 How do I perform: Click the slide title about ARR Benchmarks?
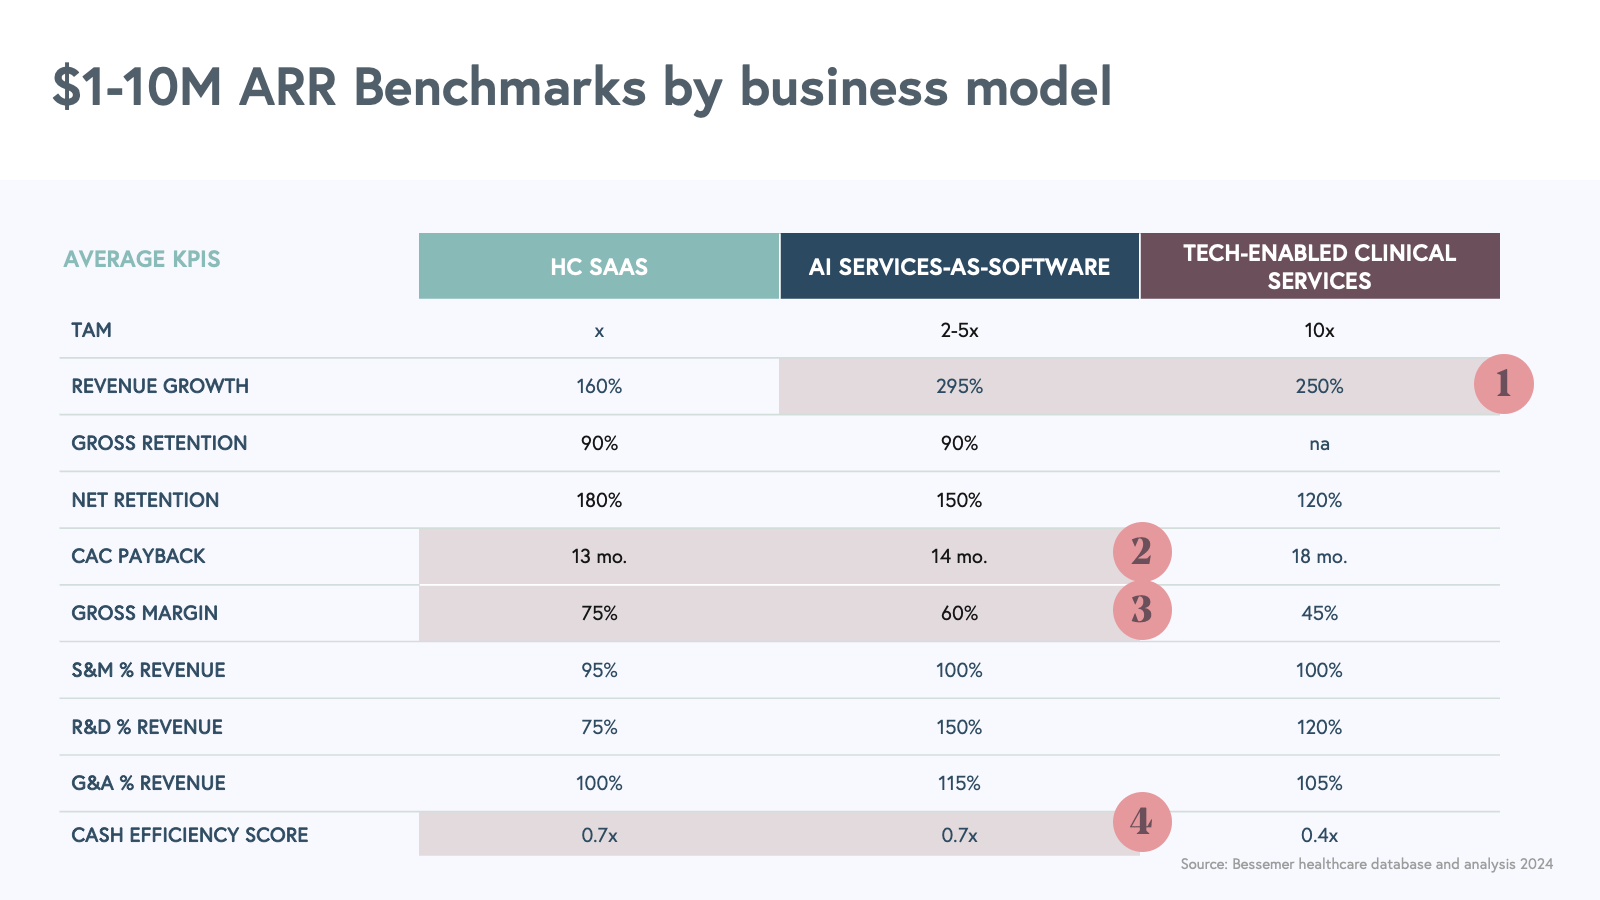(x=582, y=87)
